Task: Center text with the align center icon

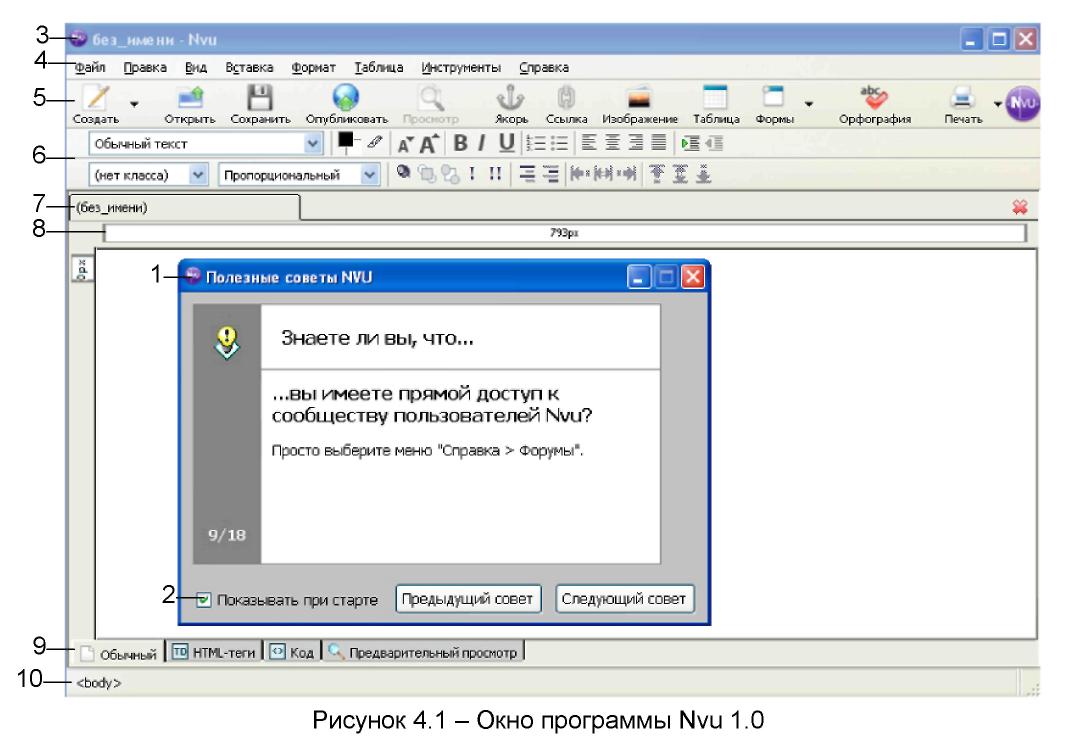Action: [x=613, y=142]
